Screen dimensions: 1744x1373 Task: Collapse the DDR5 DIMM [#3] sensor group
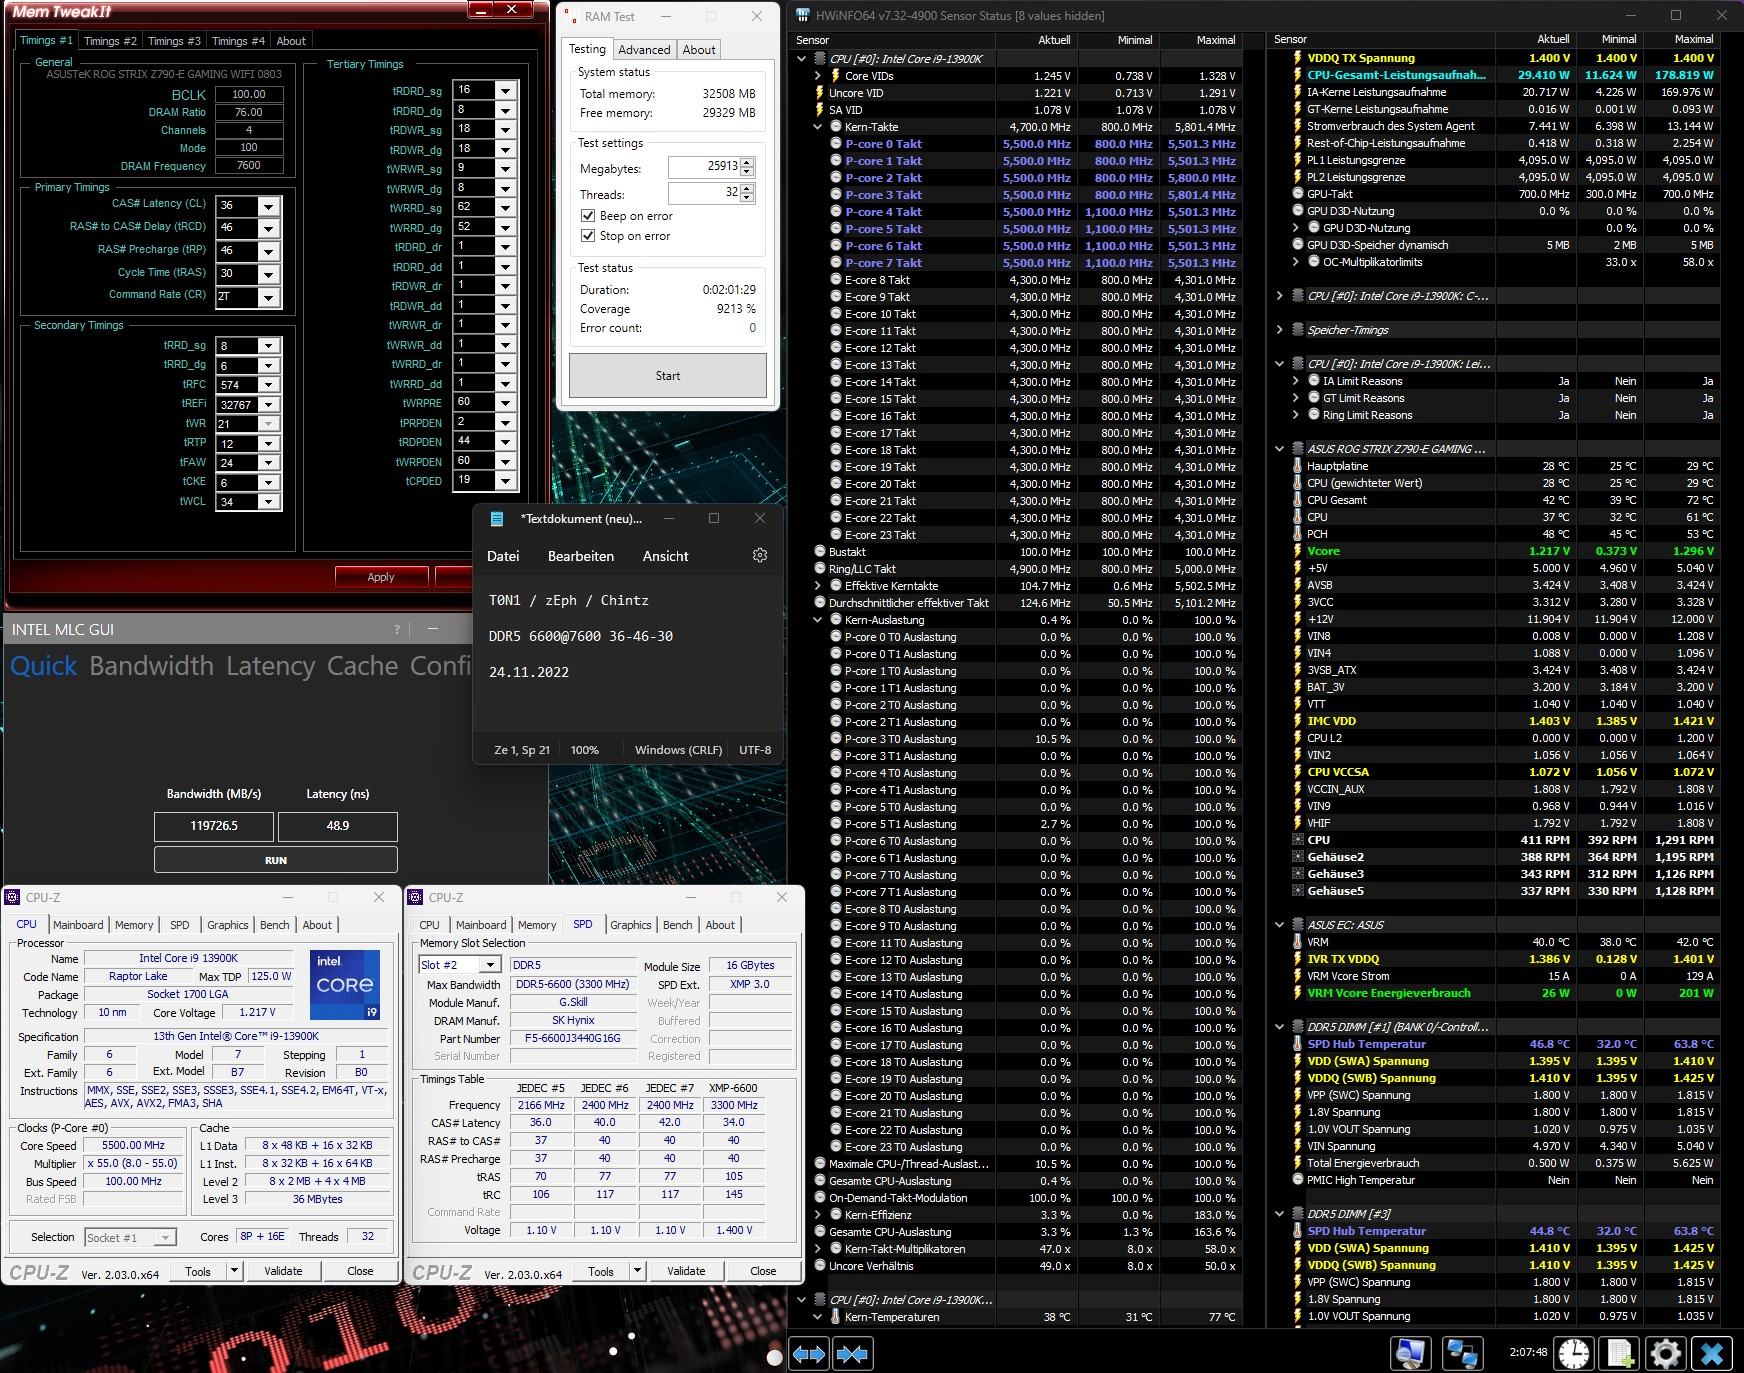pos(1280,1214)
